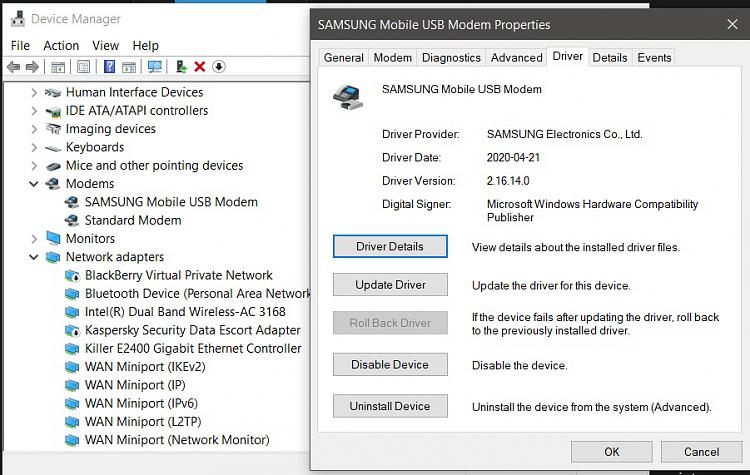The image size is (750, 475).
Task: Click OK in the Properties dialog
Action: [612, 452]
